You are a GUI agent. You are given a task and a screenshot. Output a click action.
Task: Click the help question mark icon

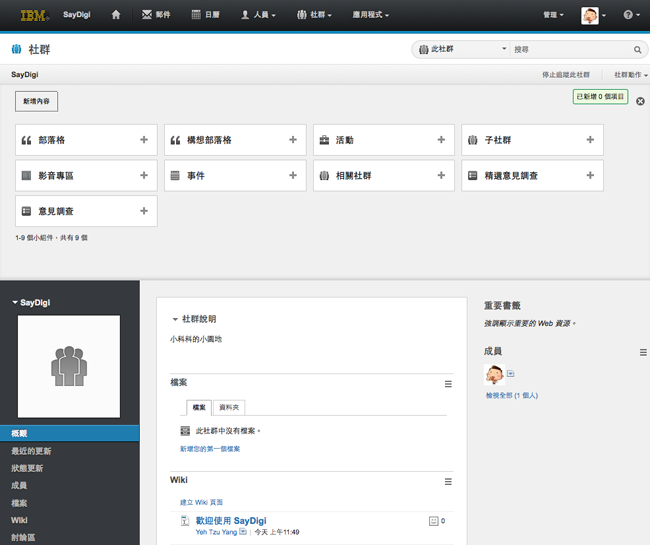coord(629,15)
